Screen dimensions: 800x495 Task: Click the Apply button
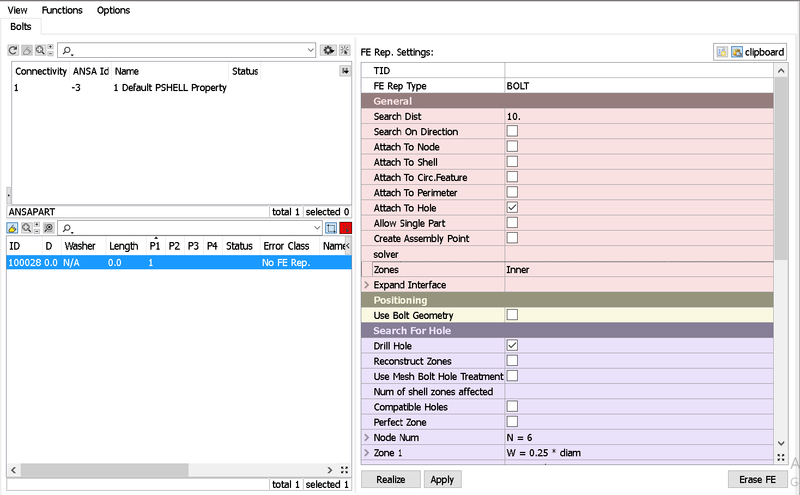[x=442, y=480]
